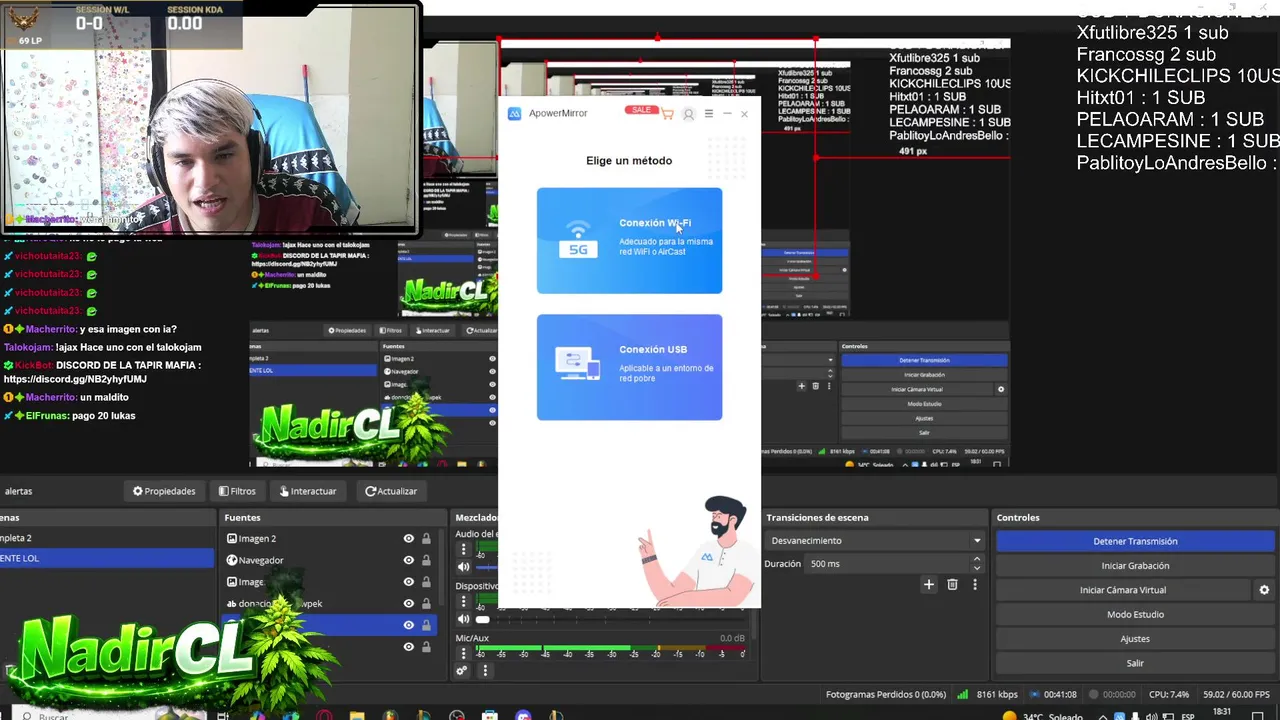
Task: Add a new scene transition (plus)
Action: 929,585
